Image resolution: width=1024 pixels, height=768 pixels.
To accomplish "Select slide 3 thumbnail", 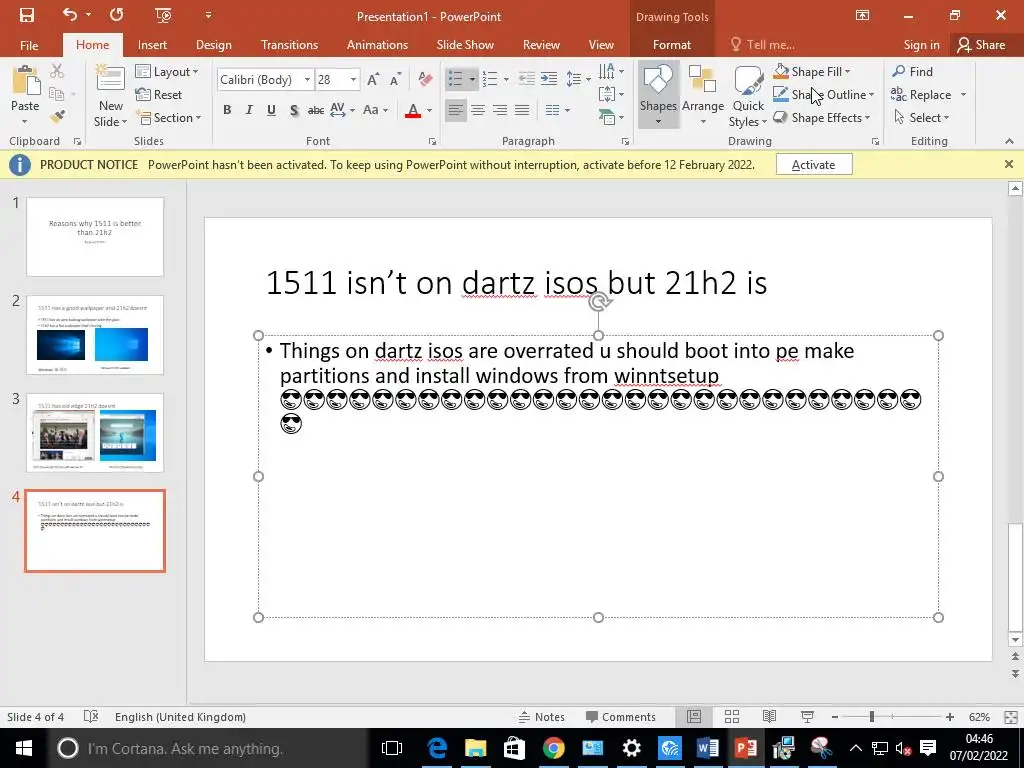I will coord(95,432).
